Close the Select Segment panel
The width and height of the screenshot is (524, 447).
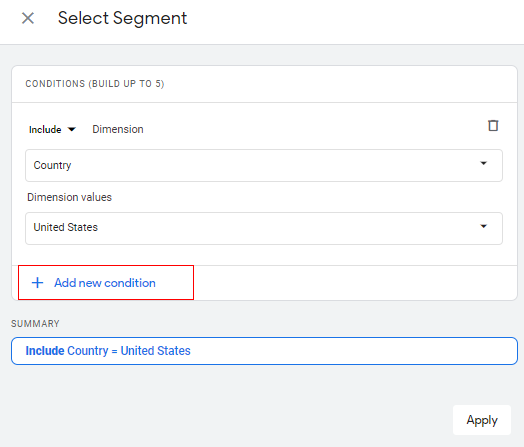pyautogui.click(x=28, y=18)
